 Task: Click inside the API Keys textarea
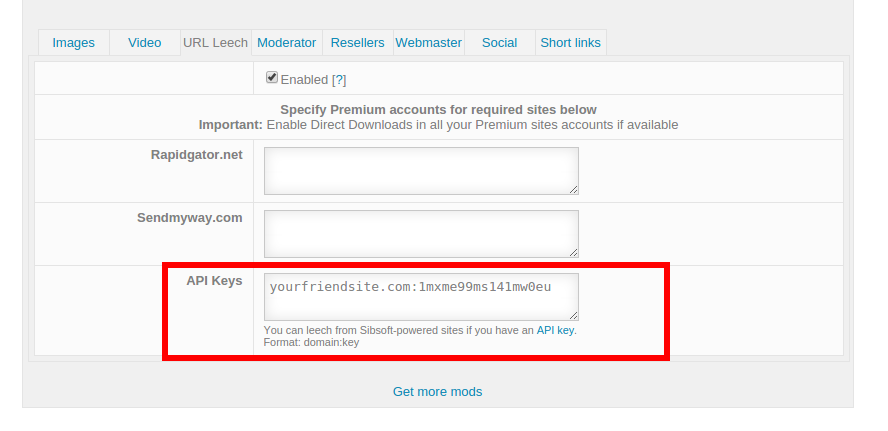tap(420, 297)
